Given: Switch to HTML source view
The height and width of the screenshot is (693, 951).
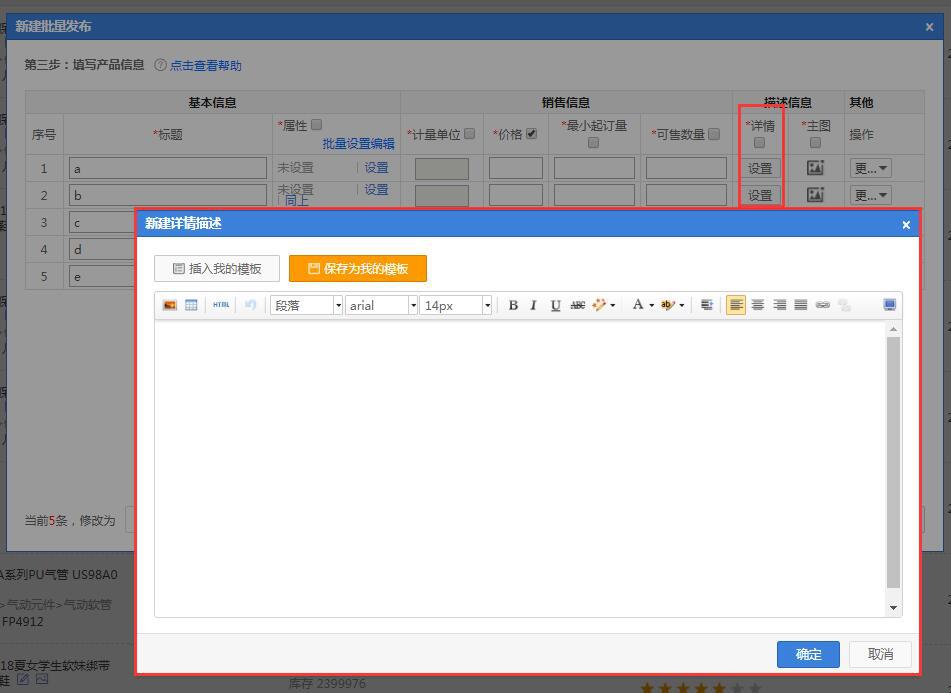Looking at the screenshot, I should (221, 305).
